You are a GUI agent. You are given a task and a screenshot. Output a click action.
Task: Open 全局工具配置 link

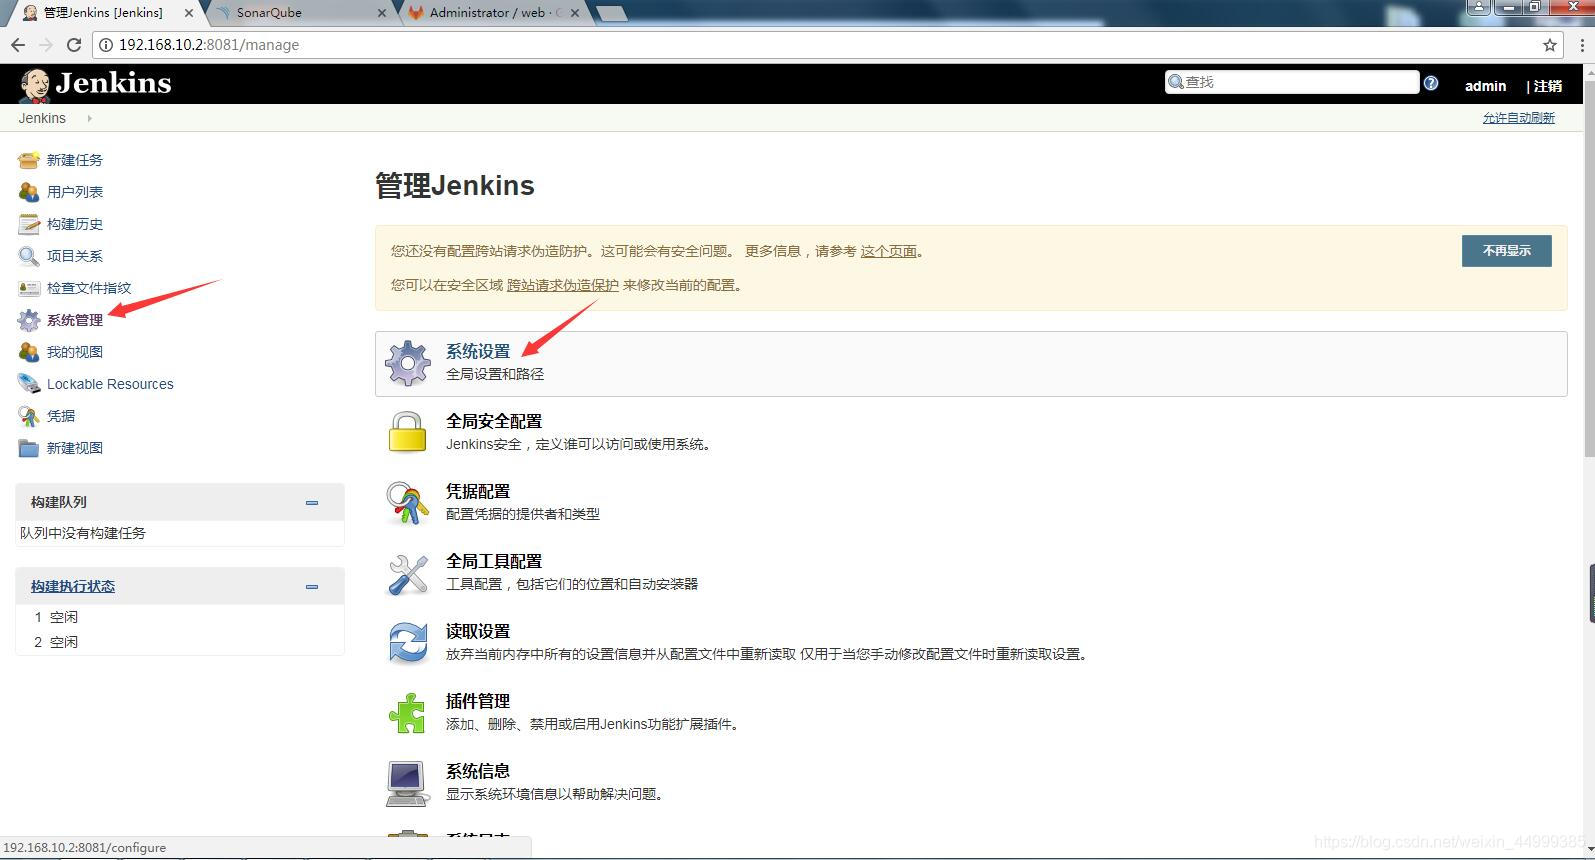[494, 561]
